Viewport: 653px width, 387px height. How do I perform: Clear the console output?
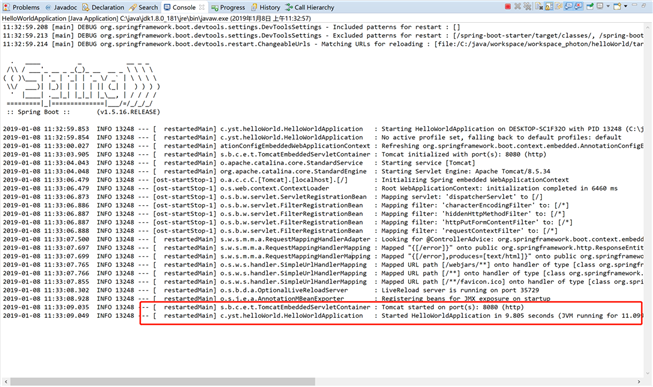click(x=539, y=6)
